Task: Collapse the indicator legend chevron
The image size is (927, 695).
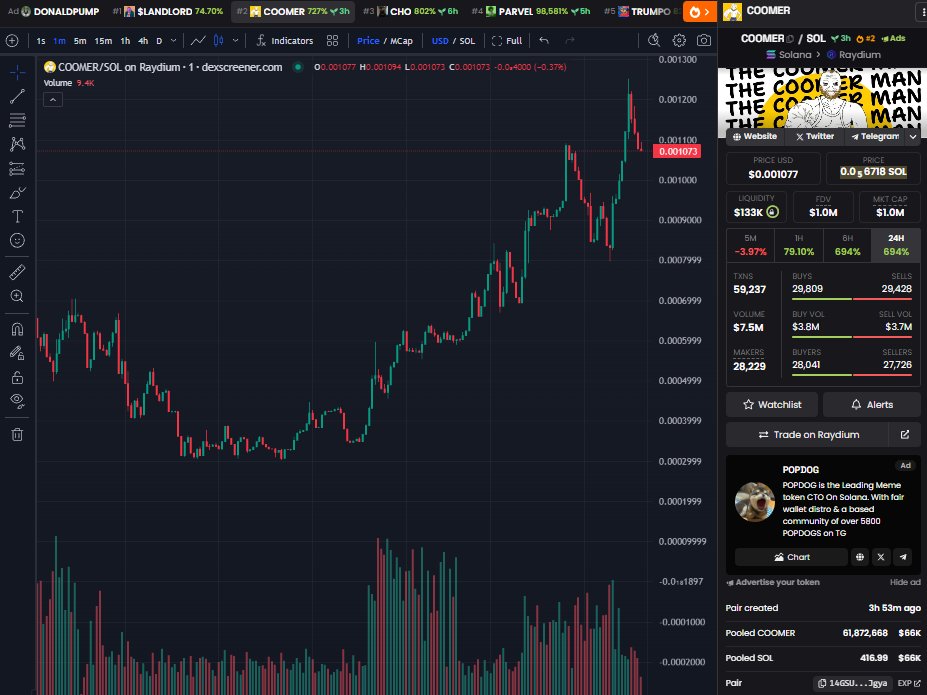Action: (53, 100)
